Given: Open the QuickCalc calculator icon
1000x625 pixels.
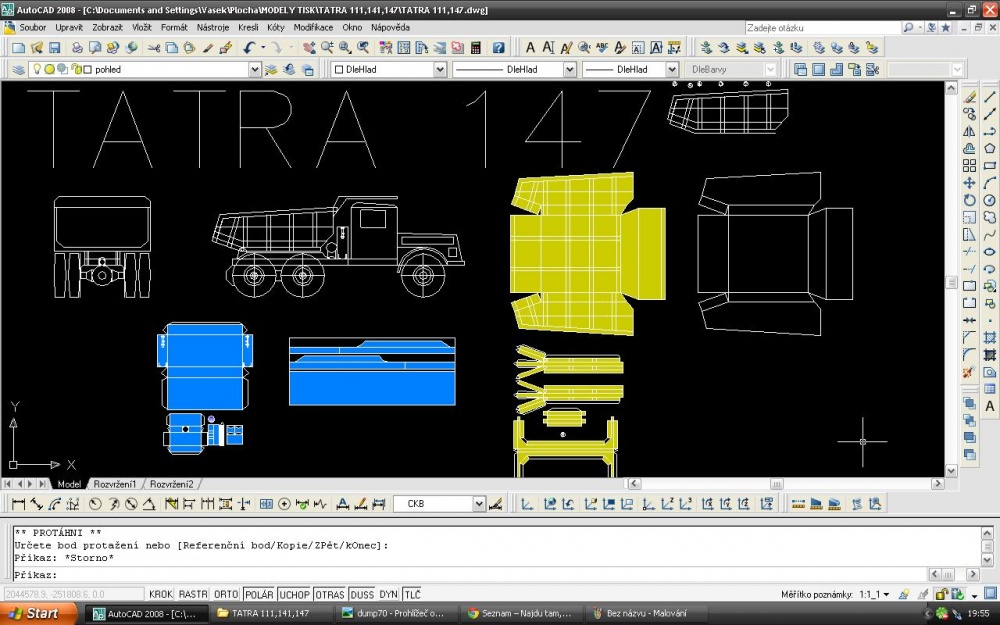Looking at the screenshot, I should coord(475,48).
